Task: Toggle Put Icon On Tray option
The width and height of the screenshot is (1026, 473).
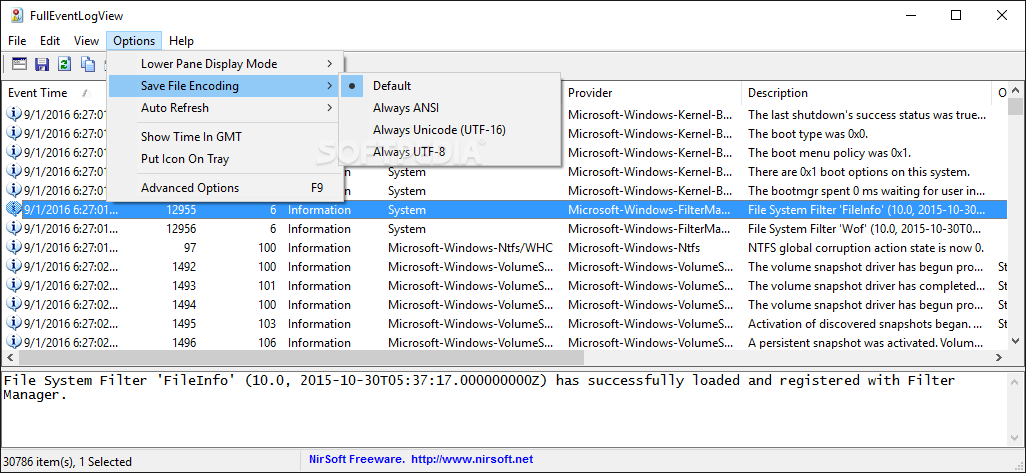Action: [224, 159]
